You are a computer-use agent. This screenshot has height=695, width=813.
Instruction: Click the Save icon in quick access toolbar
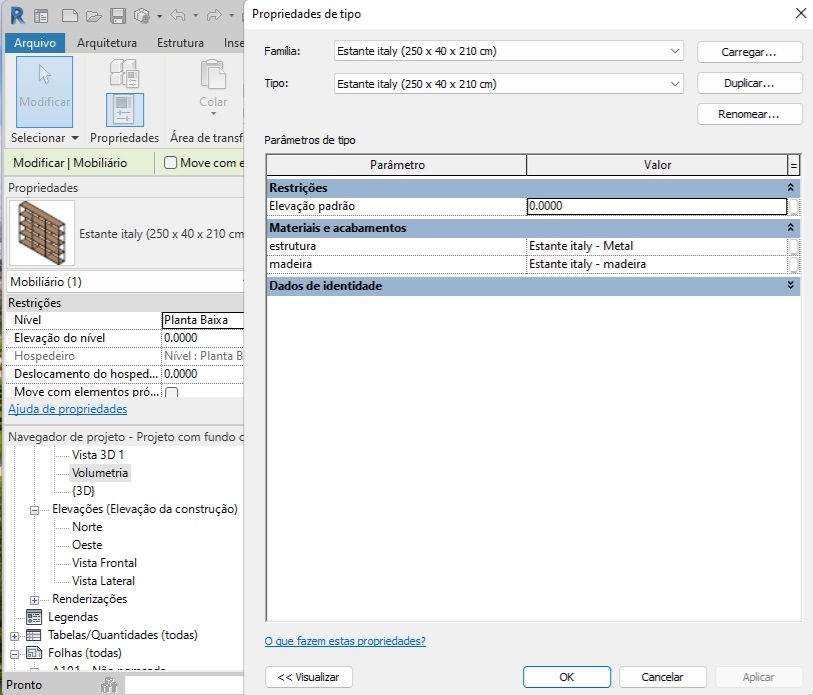tap(118, 16)
